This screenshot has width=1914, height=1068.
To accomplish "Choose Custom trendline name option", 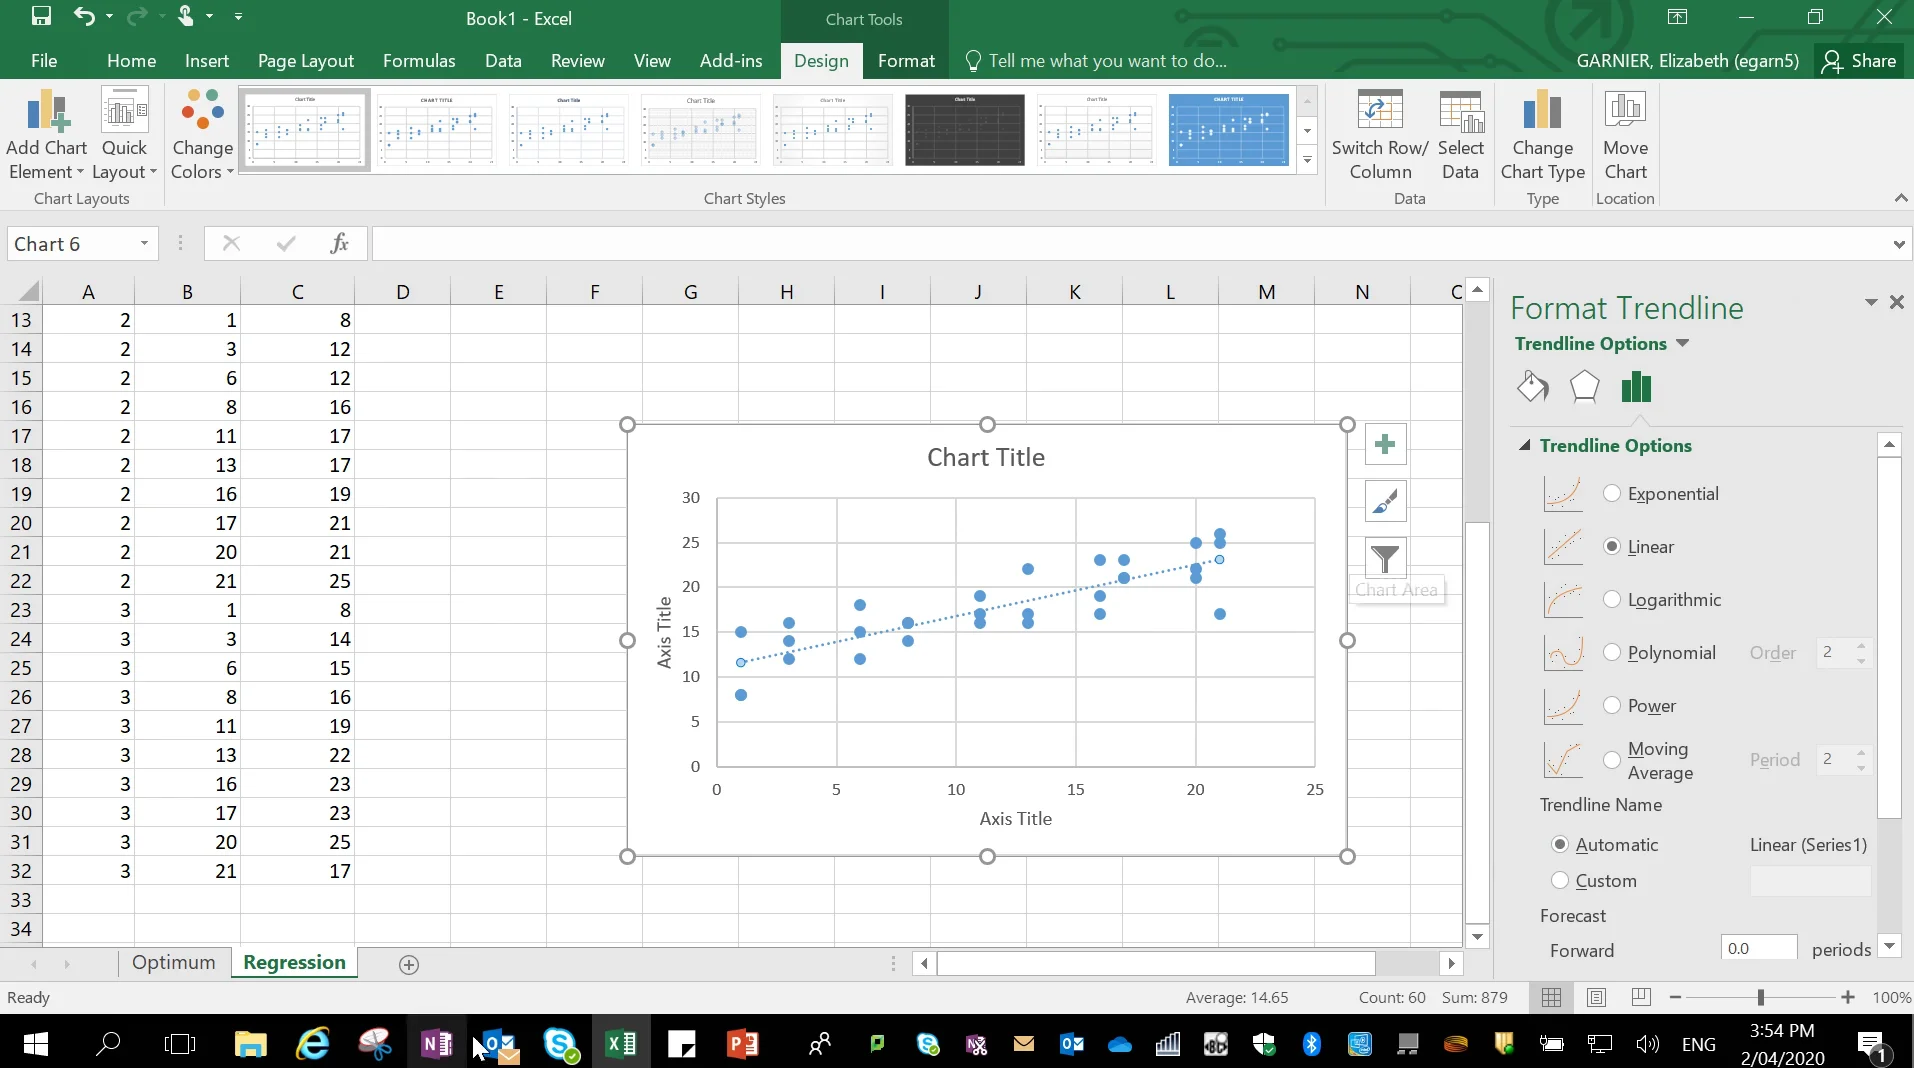I will click(1560, 880).
